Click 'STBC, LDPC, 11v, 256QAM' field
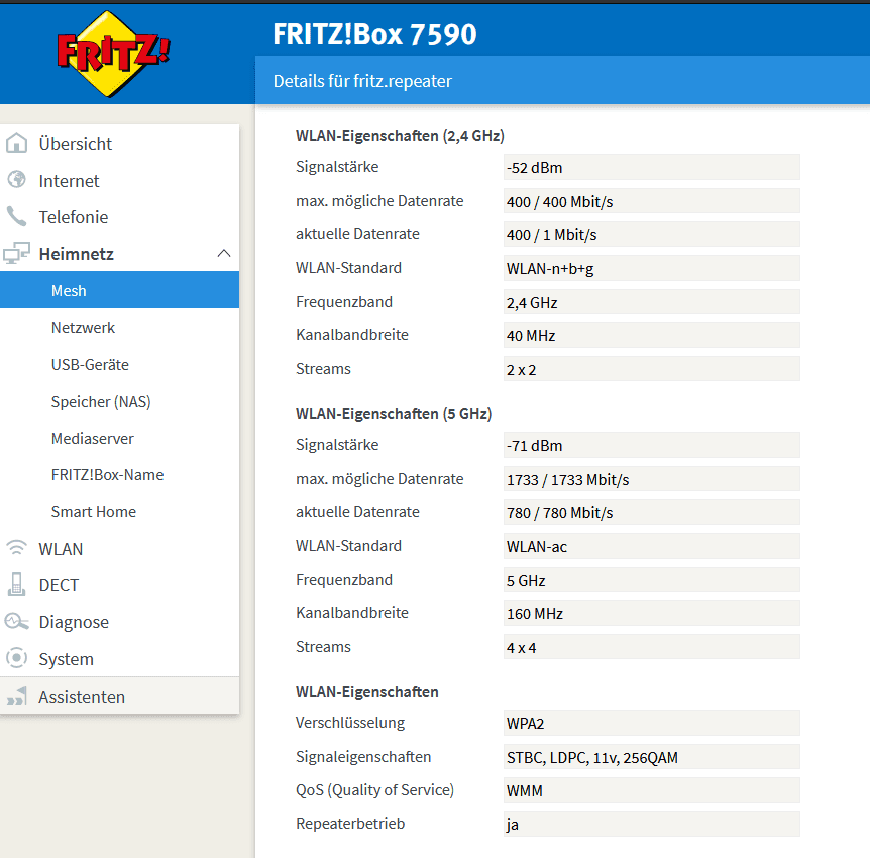This screenshot has height=858, width=870. (x=651, y=758)
